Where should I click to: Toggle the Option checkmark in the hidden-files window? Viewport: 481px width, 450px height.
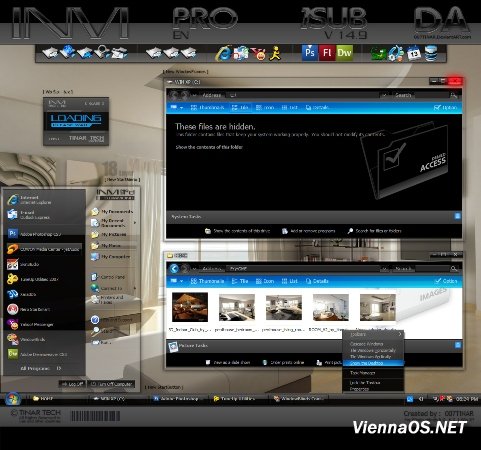[x=446, y=107]
